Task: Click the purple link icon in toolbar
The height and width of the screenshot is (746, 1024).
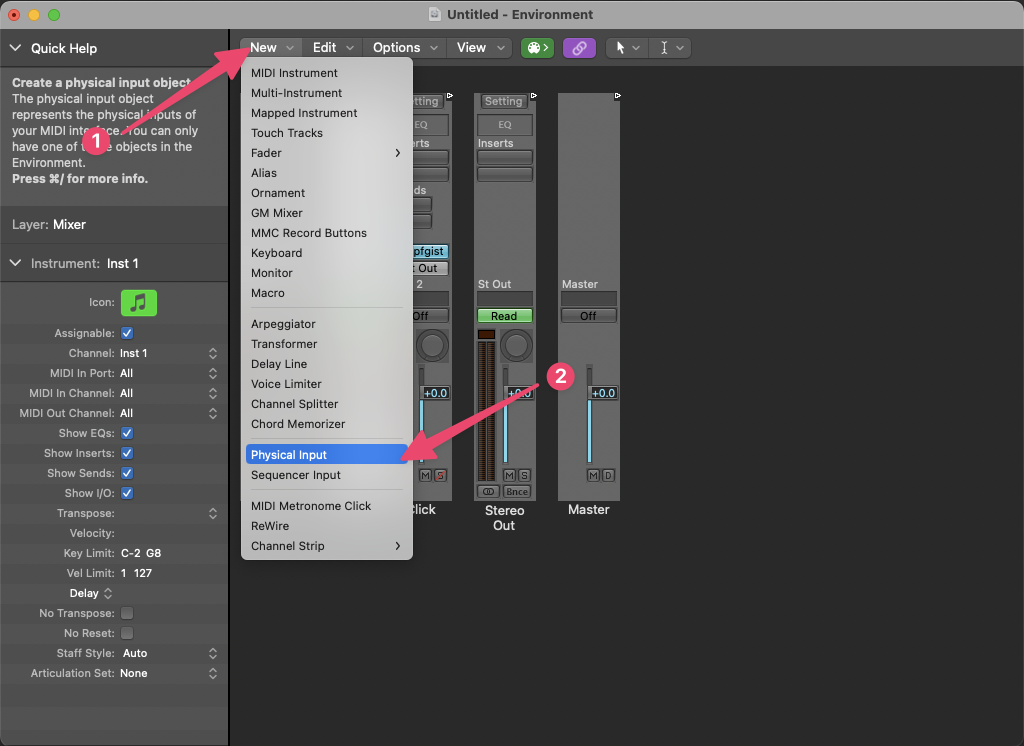Action: (579, 47)
